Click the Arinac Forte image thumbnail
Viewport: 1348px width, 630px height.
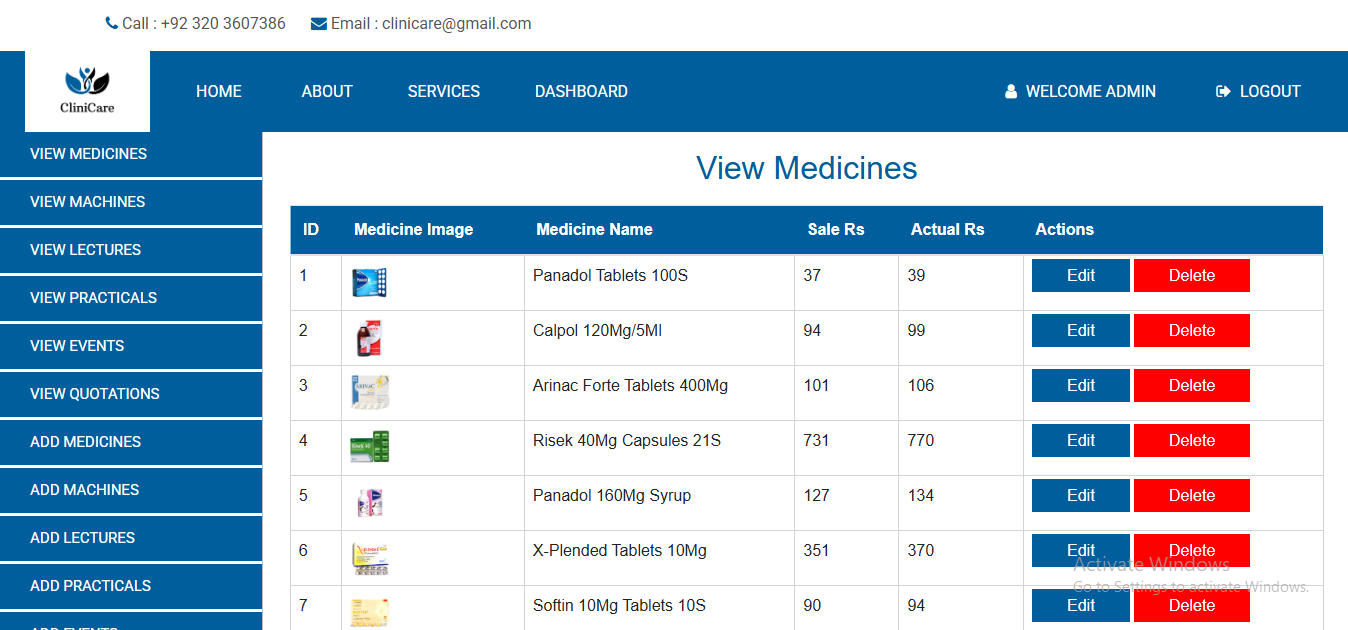pos(370,392)
